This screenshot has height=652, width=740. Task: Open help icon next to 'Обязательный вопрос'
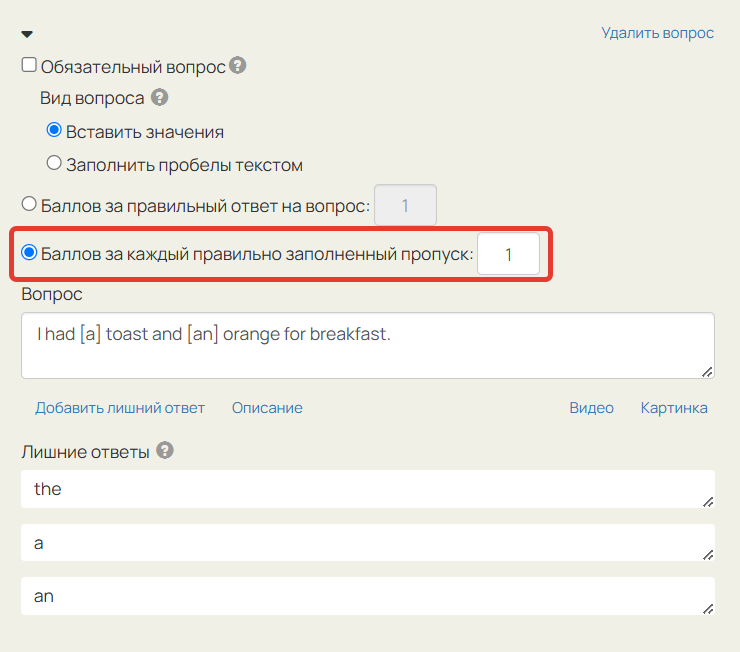tap(237, 65)
